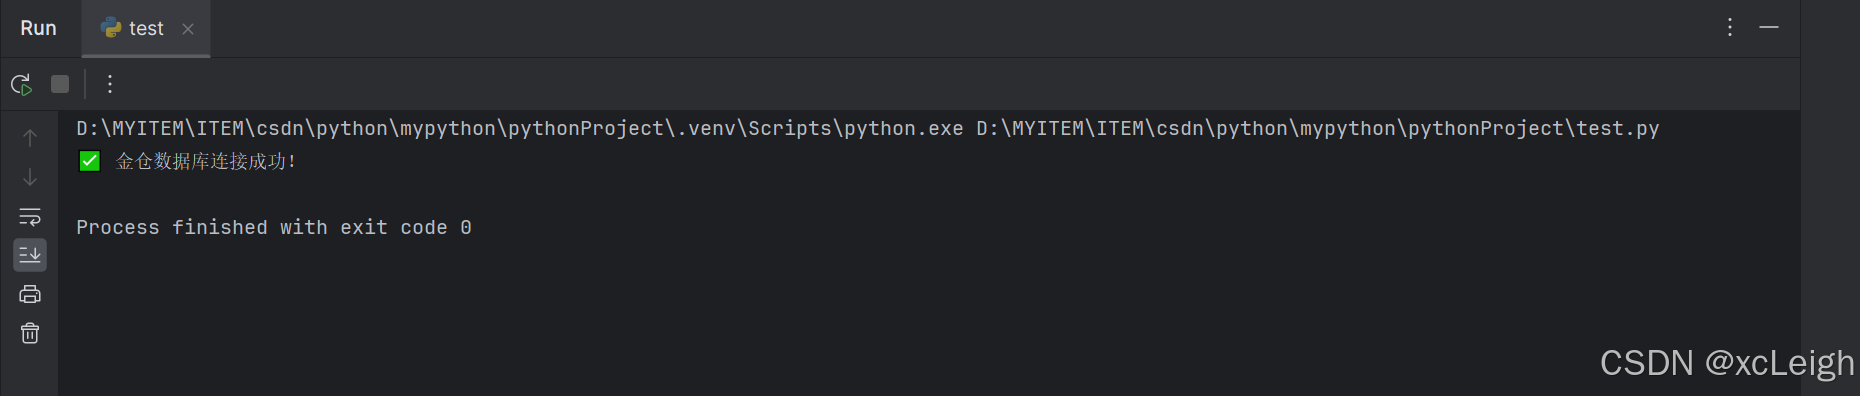Rerun the test script
This screenshot has height=396, width=1860.
click(x=21, y=85)
